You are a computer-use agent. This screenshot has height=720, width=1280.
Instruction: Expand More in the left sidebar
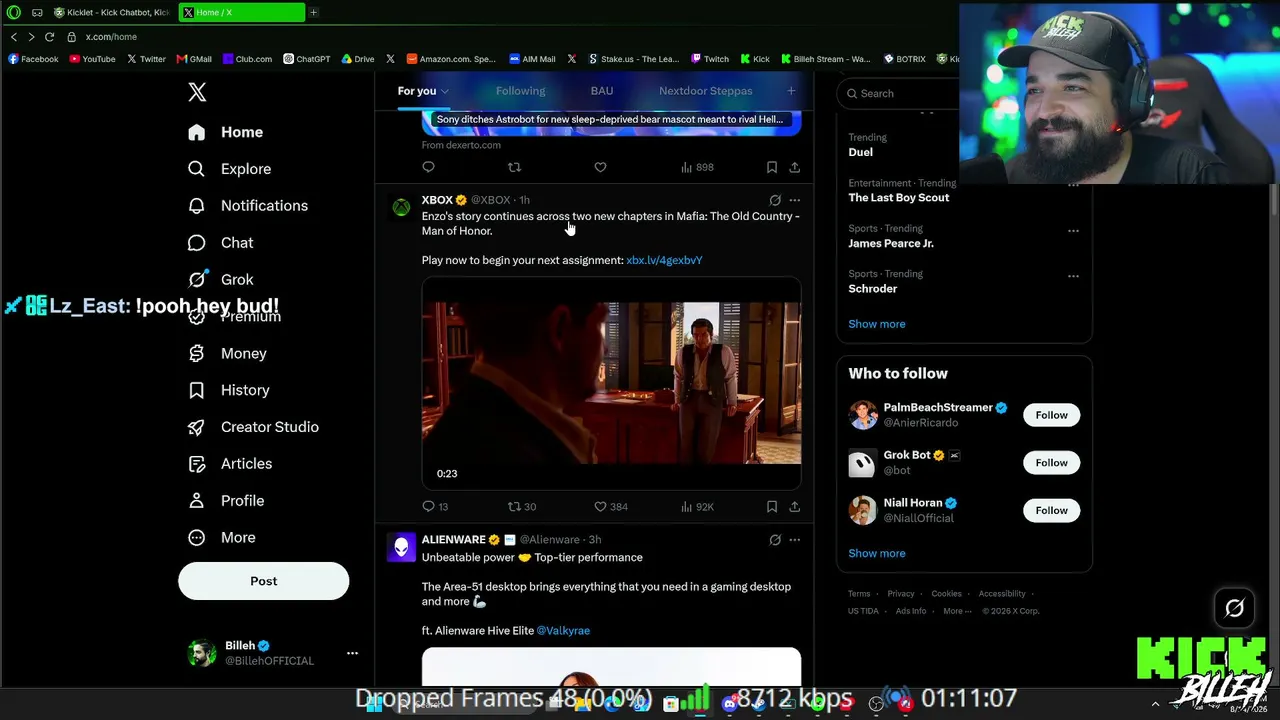(222, 538)
